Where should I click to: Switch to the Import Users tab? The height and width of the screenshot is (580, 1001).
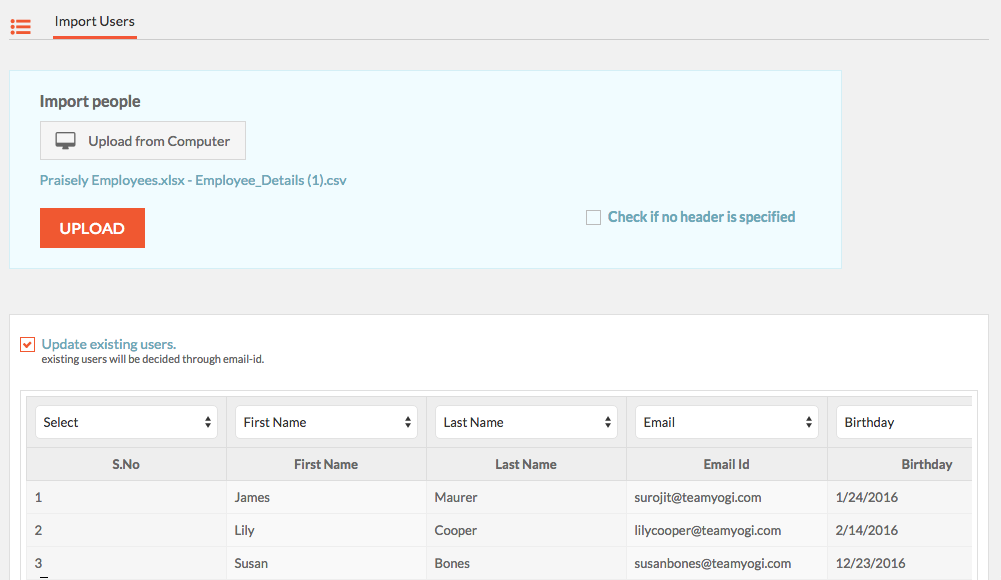(94, 22)
